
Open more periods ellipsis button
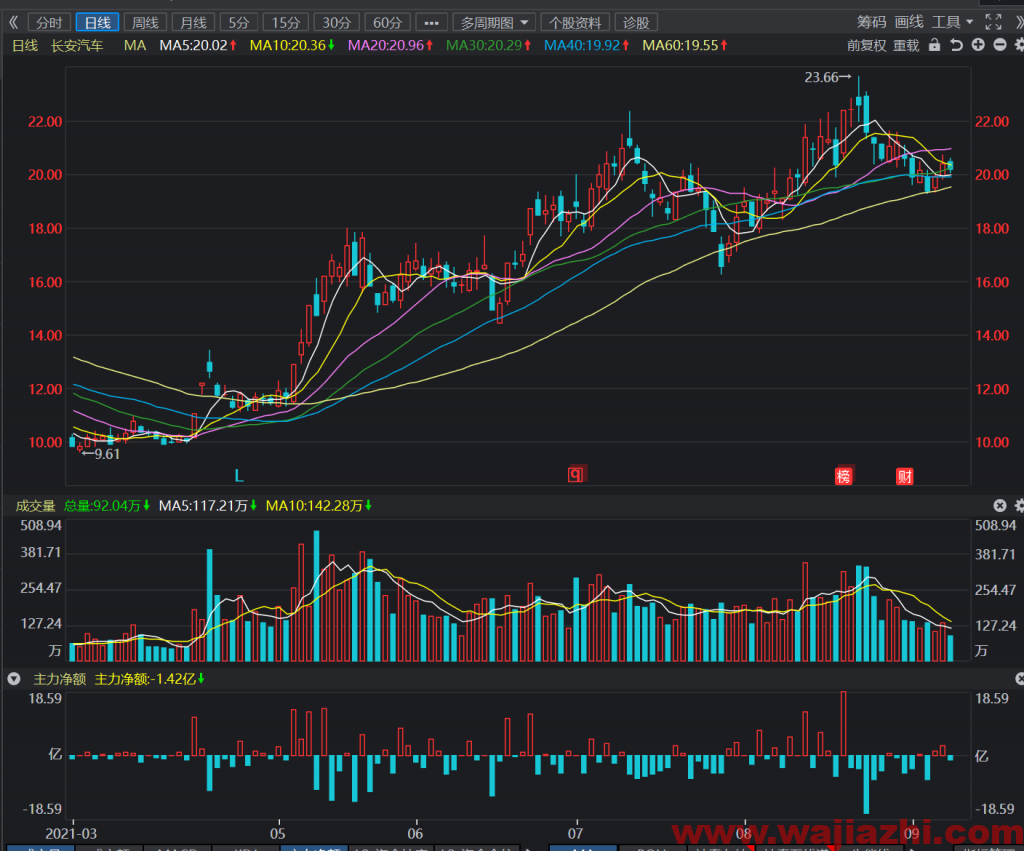pyautogui.click(x=431, y=23)
